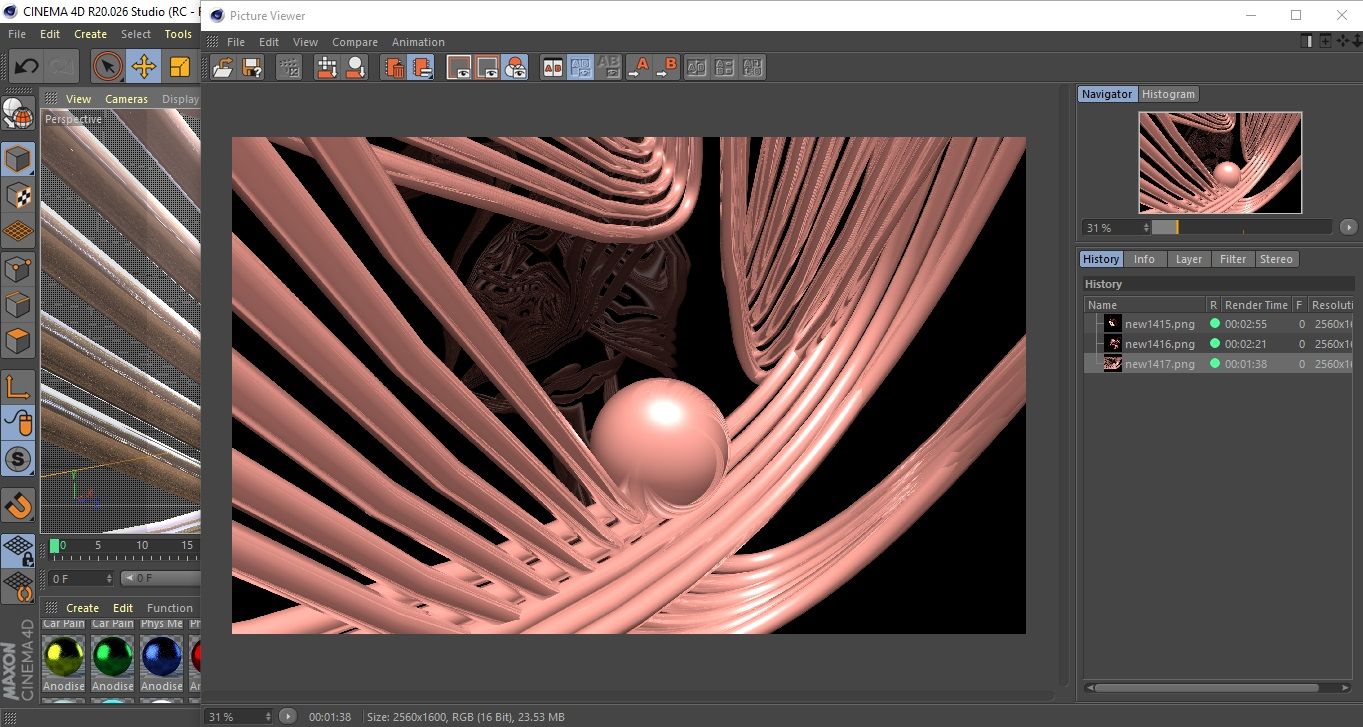This screenshot has height=727, width=1363.
Task: Toggle the Enable Snap magnet icon
Action: coord(18,505)
